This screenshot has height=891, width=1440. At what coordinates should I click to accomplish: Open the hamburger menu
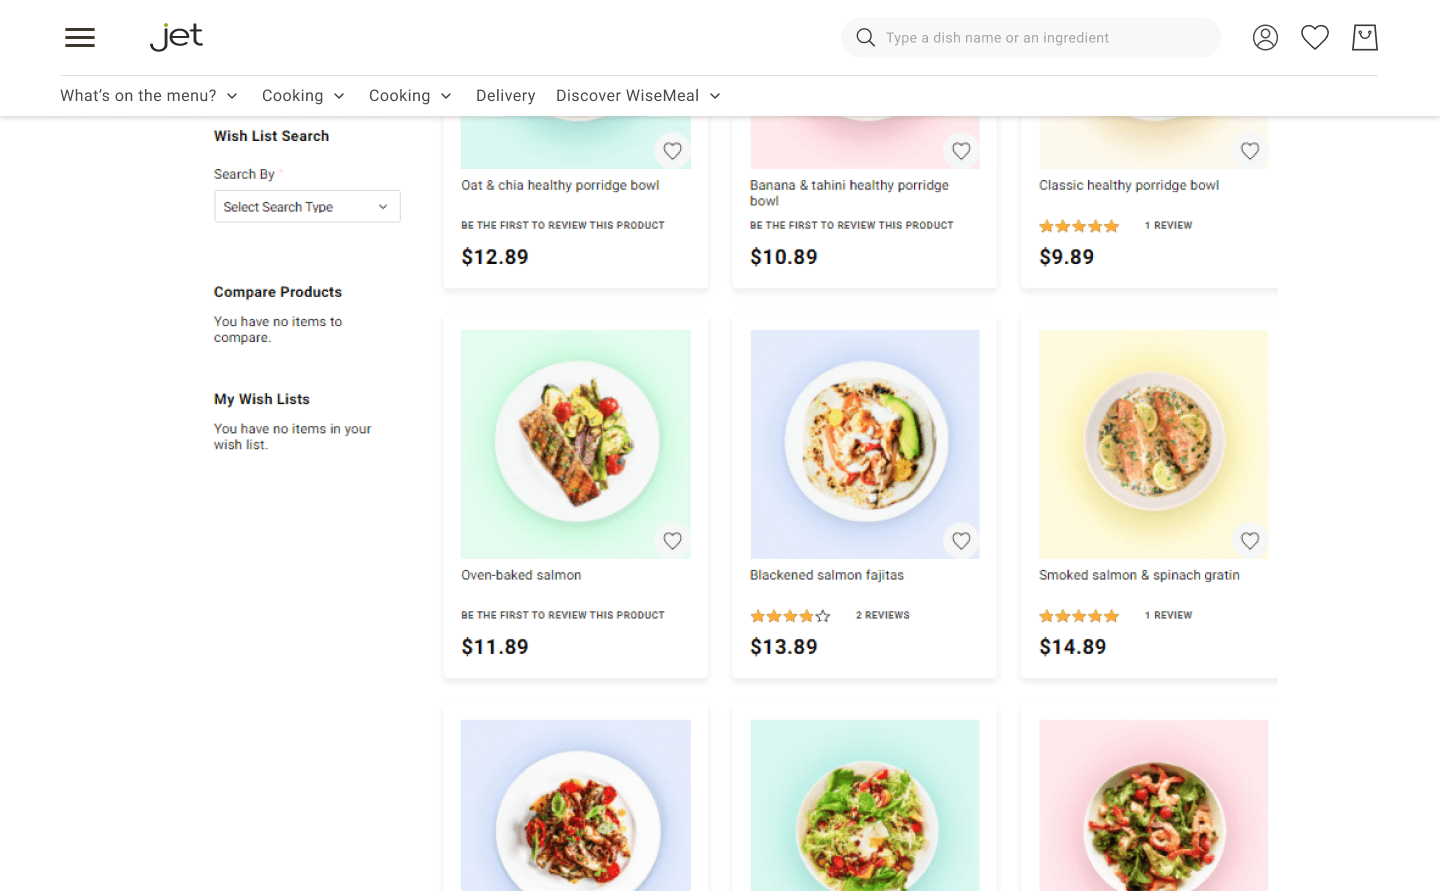[x=80, y=38]
